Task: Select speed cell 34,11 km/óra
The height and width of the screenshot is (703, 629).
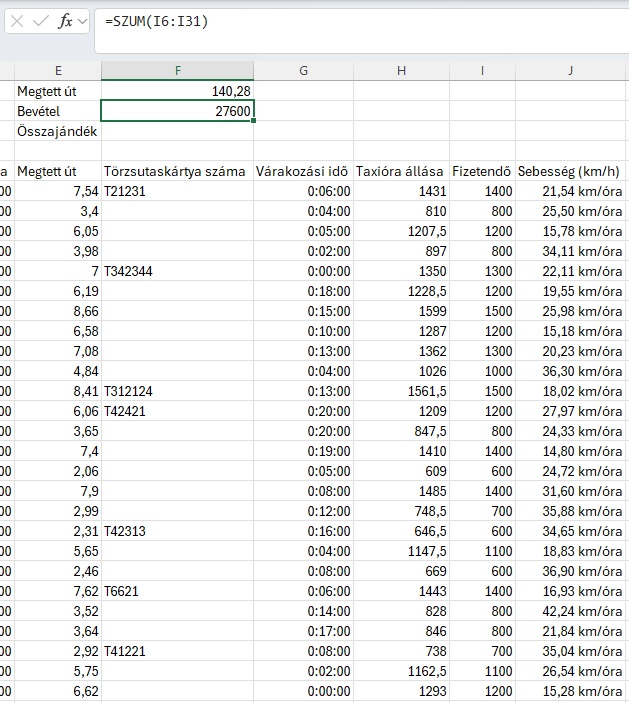Action: click(x=570, y=251)
